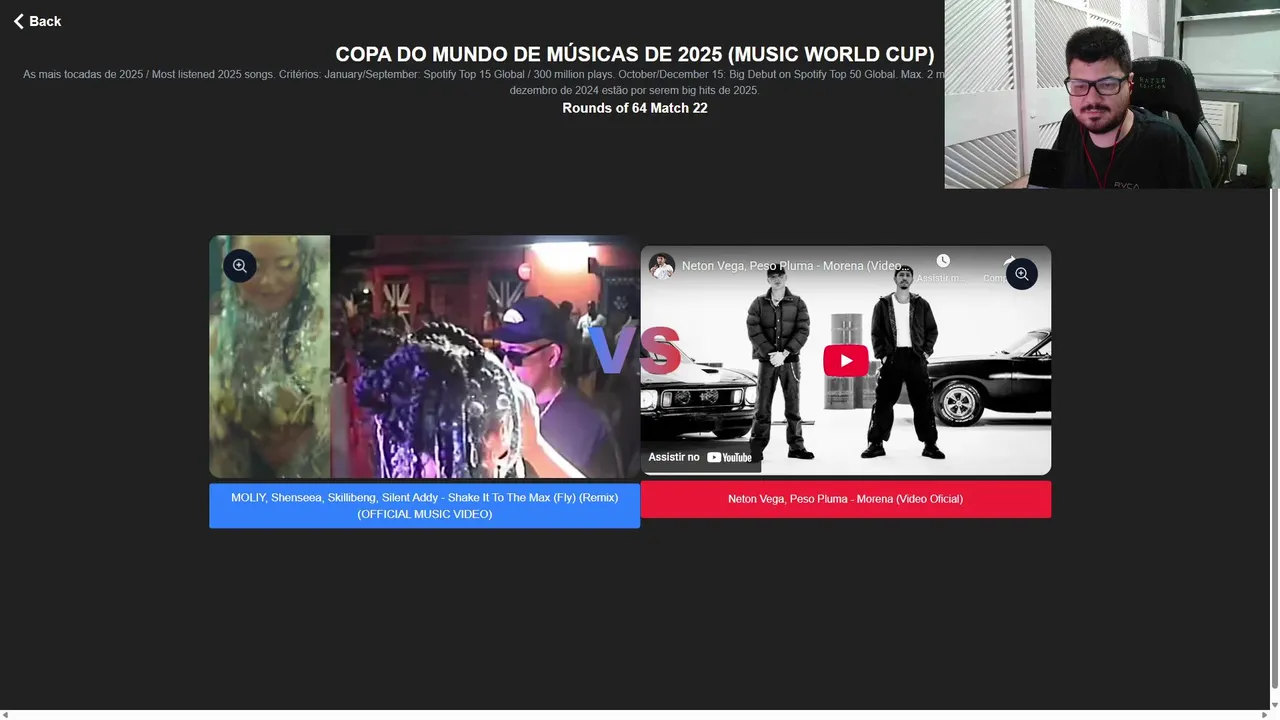The height and width of the screenshot is (720, 1280).
Task: Vote for Neton Vega, Peso Pluma - Morena
Action: pos(846,499)
